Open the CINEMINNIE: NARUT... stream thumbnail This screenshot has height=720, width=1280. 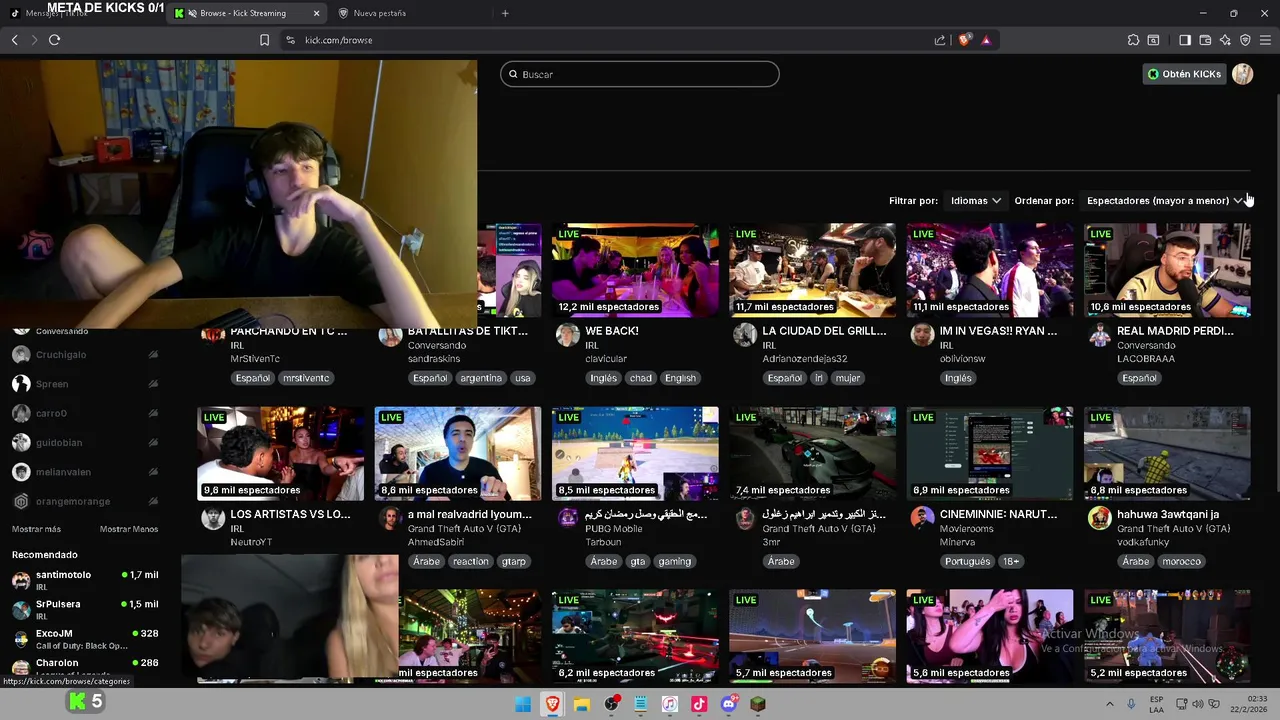pos(990,453)
